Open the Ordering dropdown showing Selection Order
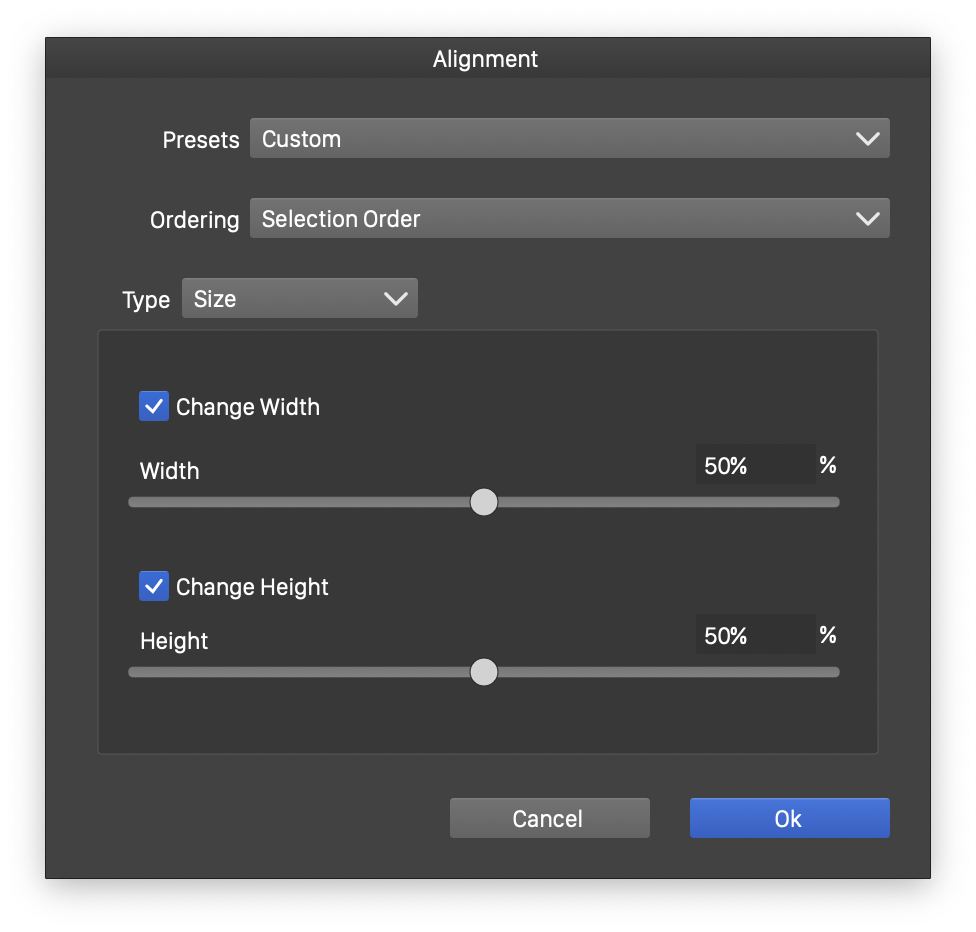 click(569, 219)
